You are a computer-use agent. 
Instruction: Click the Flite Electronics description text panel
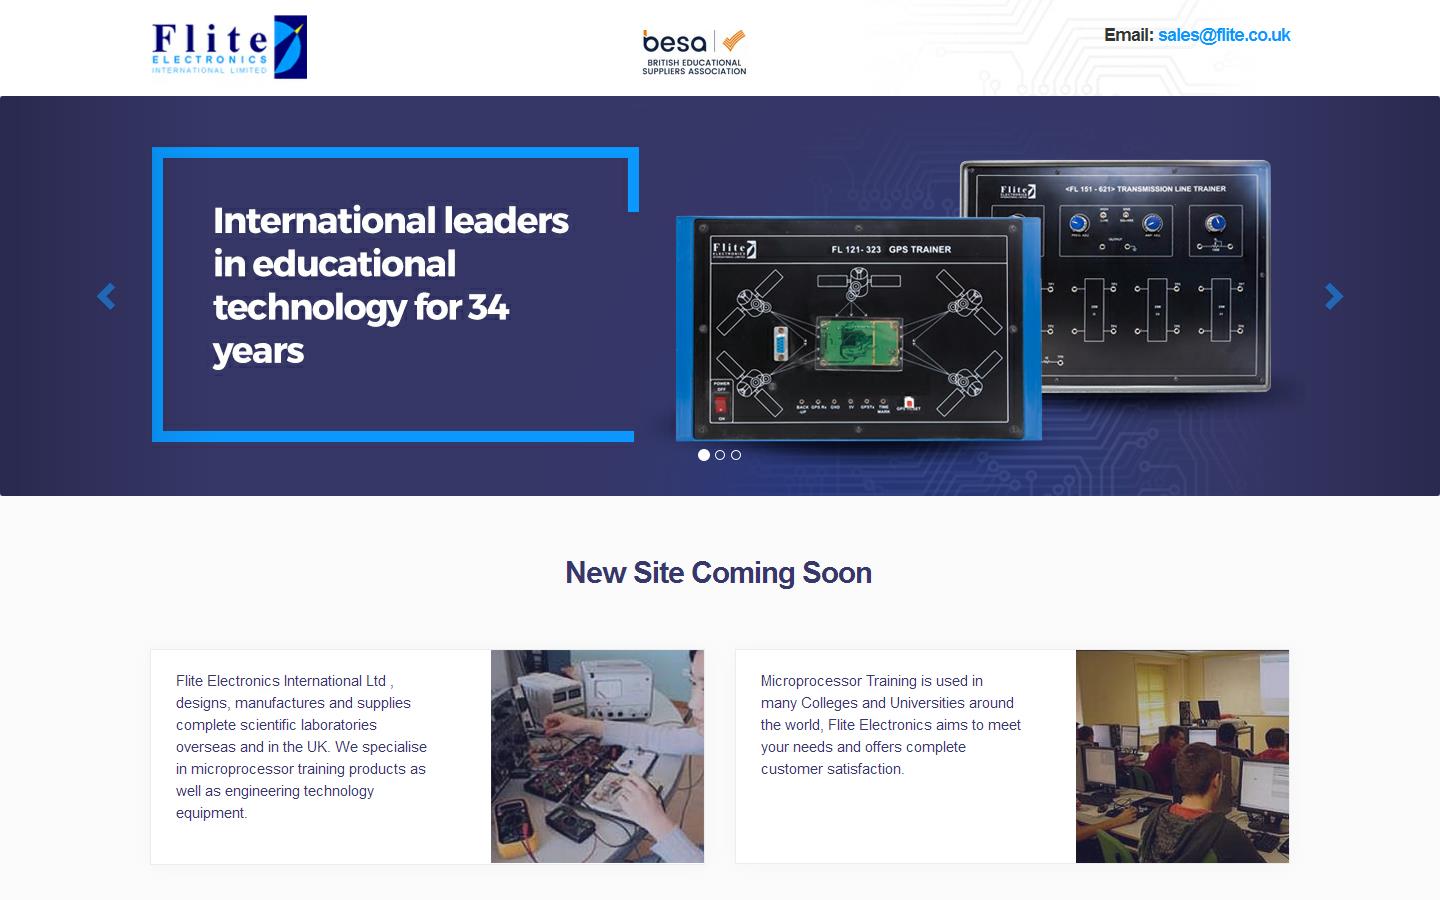tap(300, 747)
